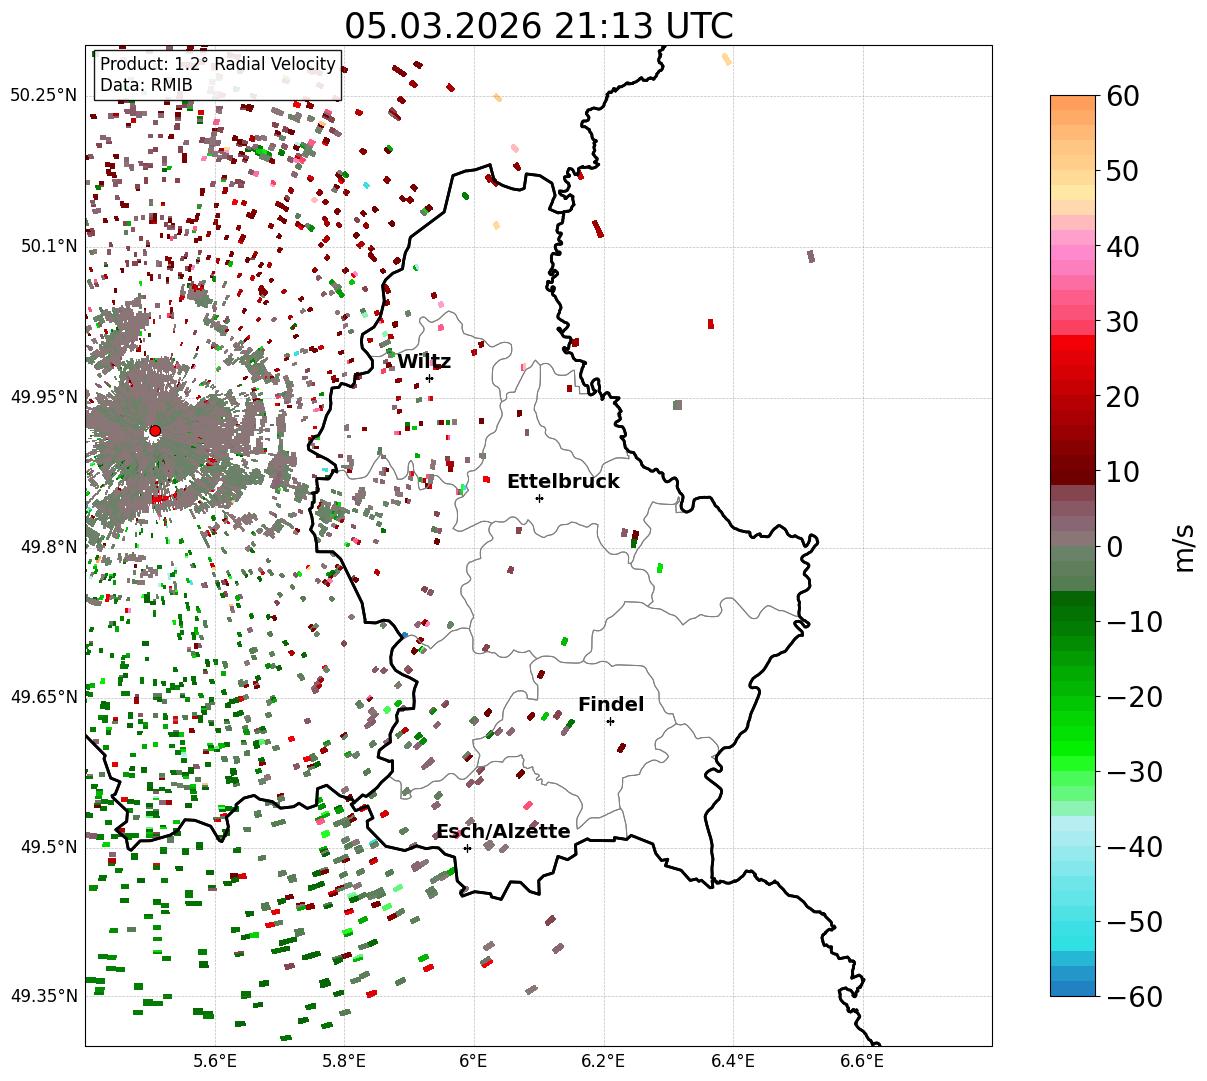
Task: Click the cross marker below Esch/Alzette
Action: pyautogui.click(x=467, y=848)
